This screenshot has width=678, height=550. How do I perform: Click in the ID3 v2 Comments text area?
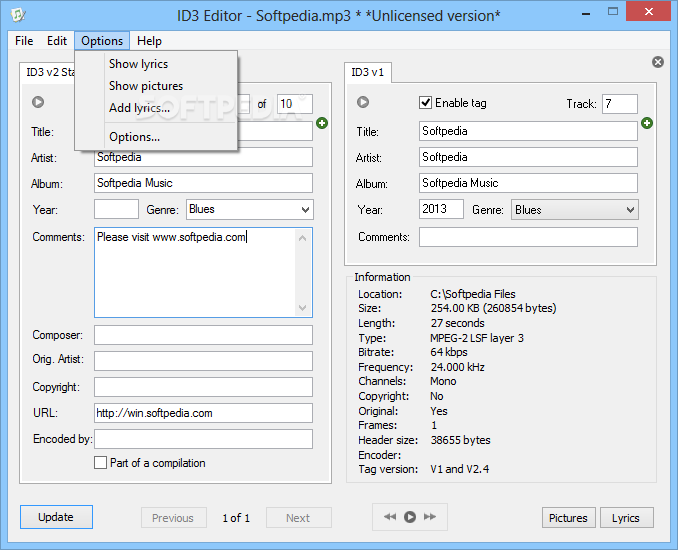(x=195, y=272)
